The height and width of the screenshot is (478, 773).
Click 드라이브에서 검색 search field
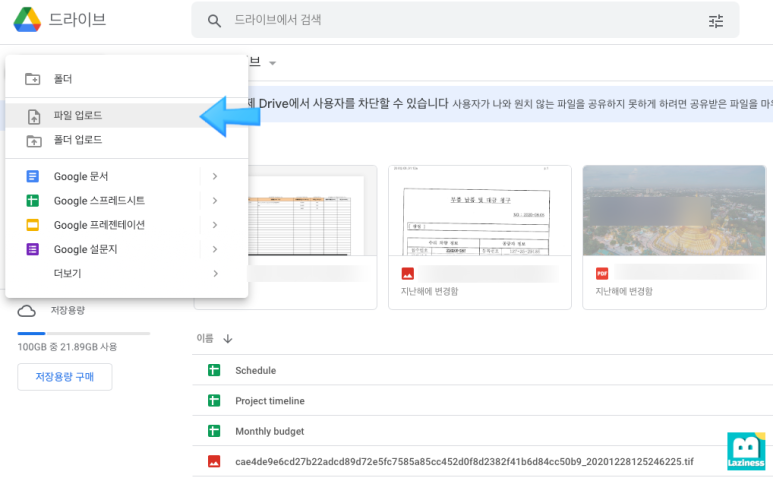[x=465, y=20]
